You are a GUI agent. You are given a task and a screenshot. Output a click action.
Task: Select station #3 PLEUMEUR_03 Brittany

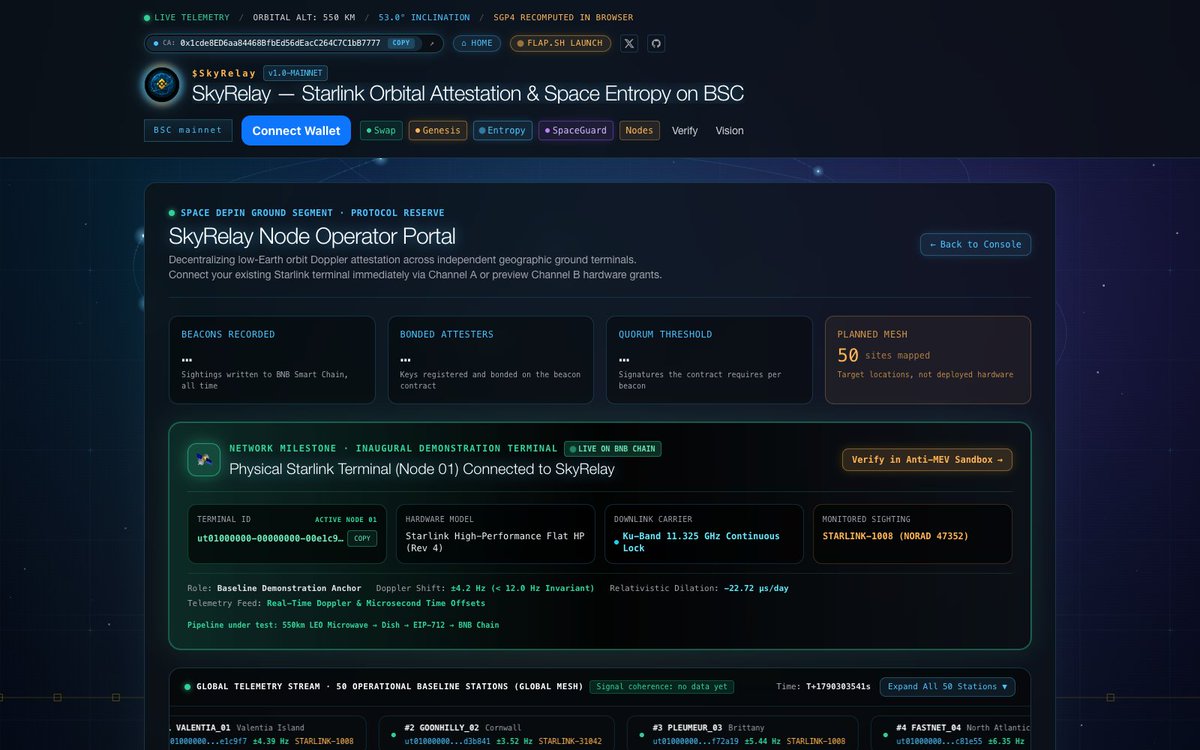[742, 733]
